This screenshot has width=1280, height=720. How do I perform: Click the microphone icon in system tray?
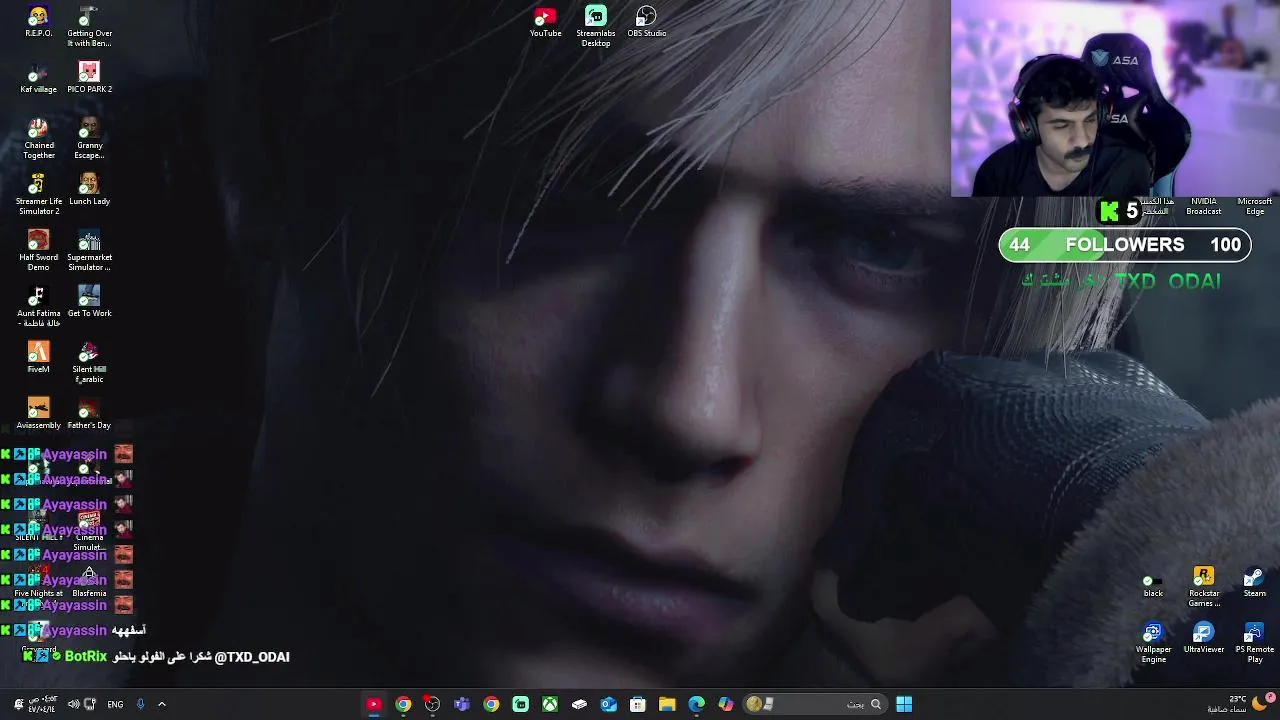(x=140, y=704)
